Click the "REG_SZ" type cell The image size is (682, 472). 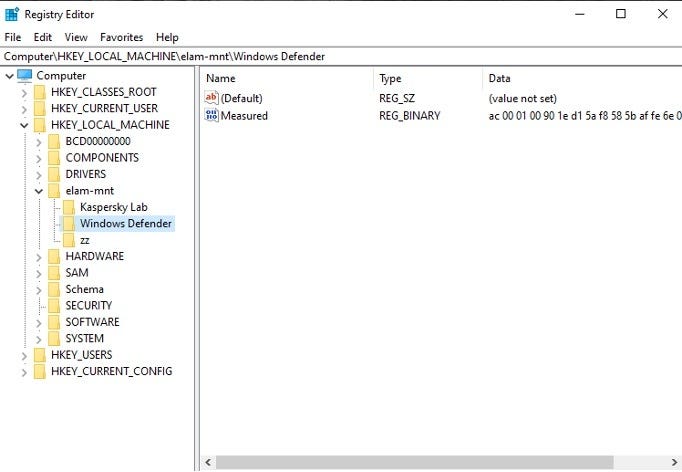[x=397, y=98]
